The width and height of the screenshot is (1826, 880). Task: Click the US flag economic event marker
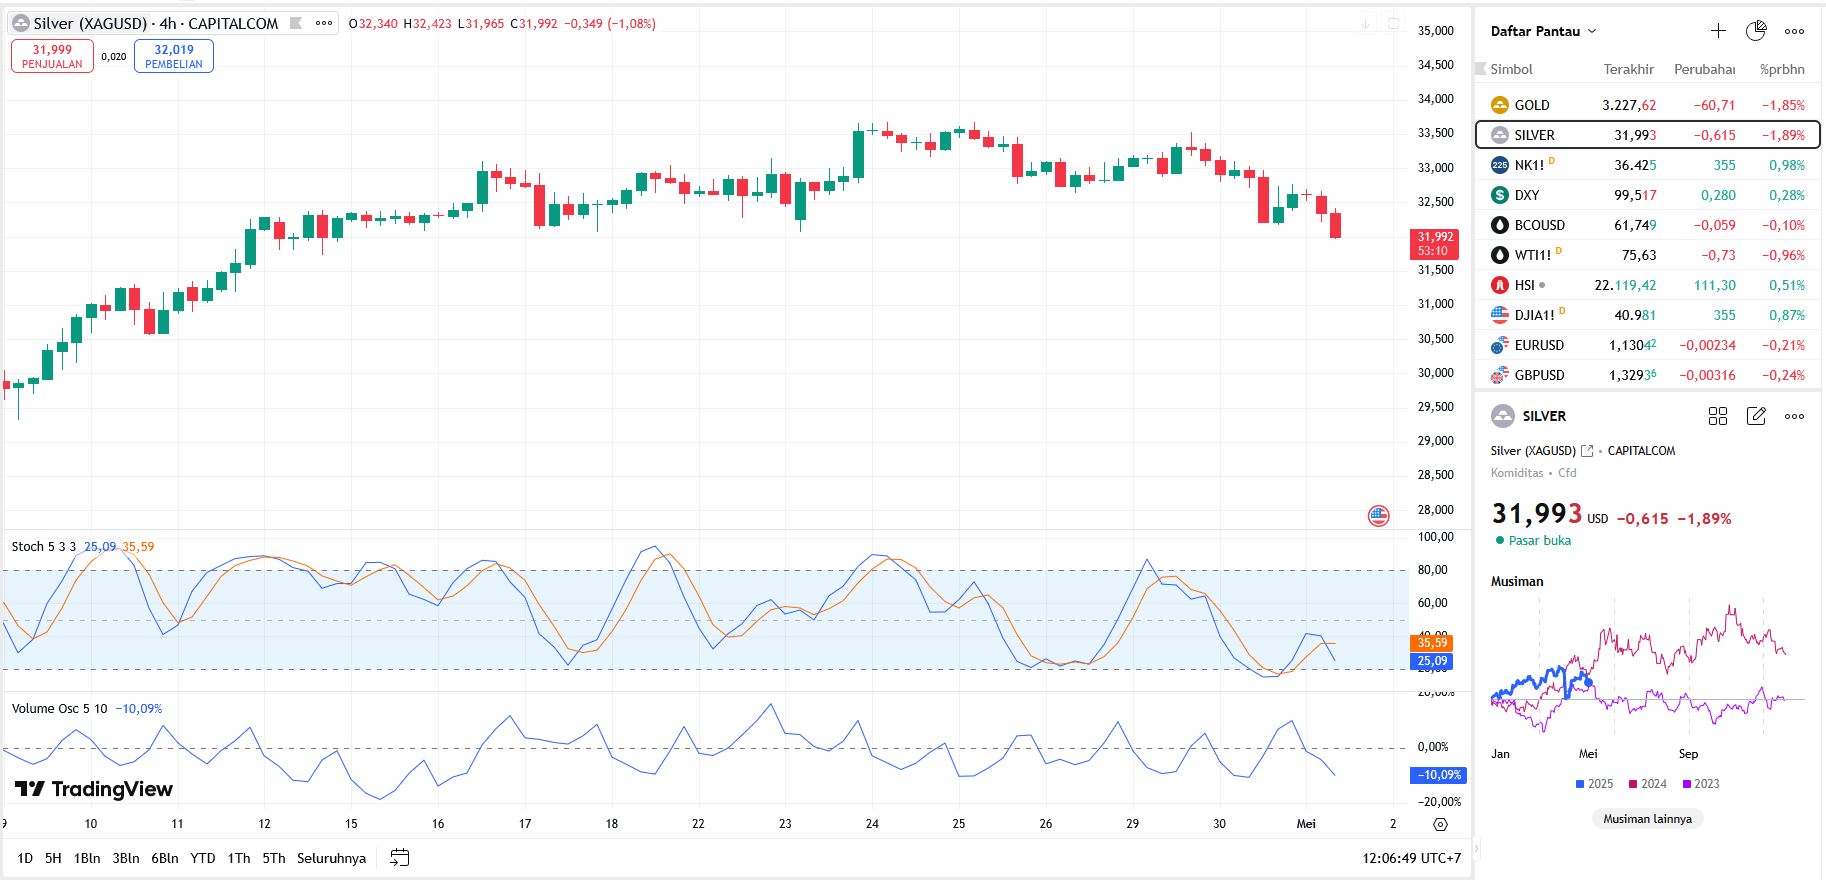(1378, 516)
